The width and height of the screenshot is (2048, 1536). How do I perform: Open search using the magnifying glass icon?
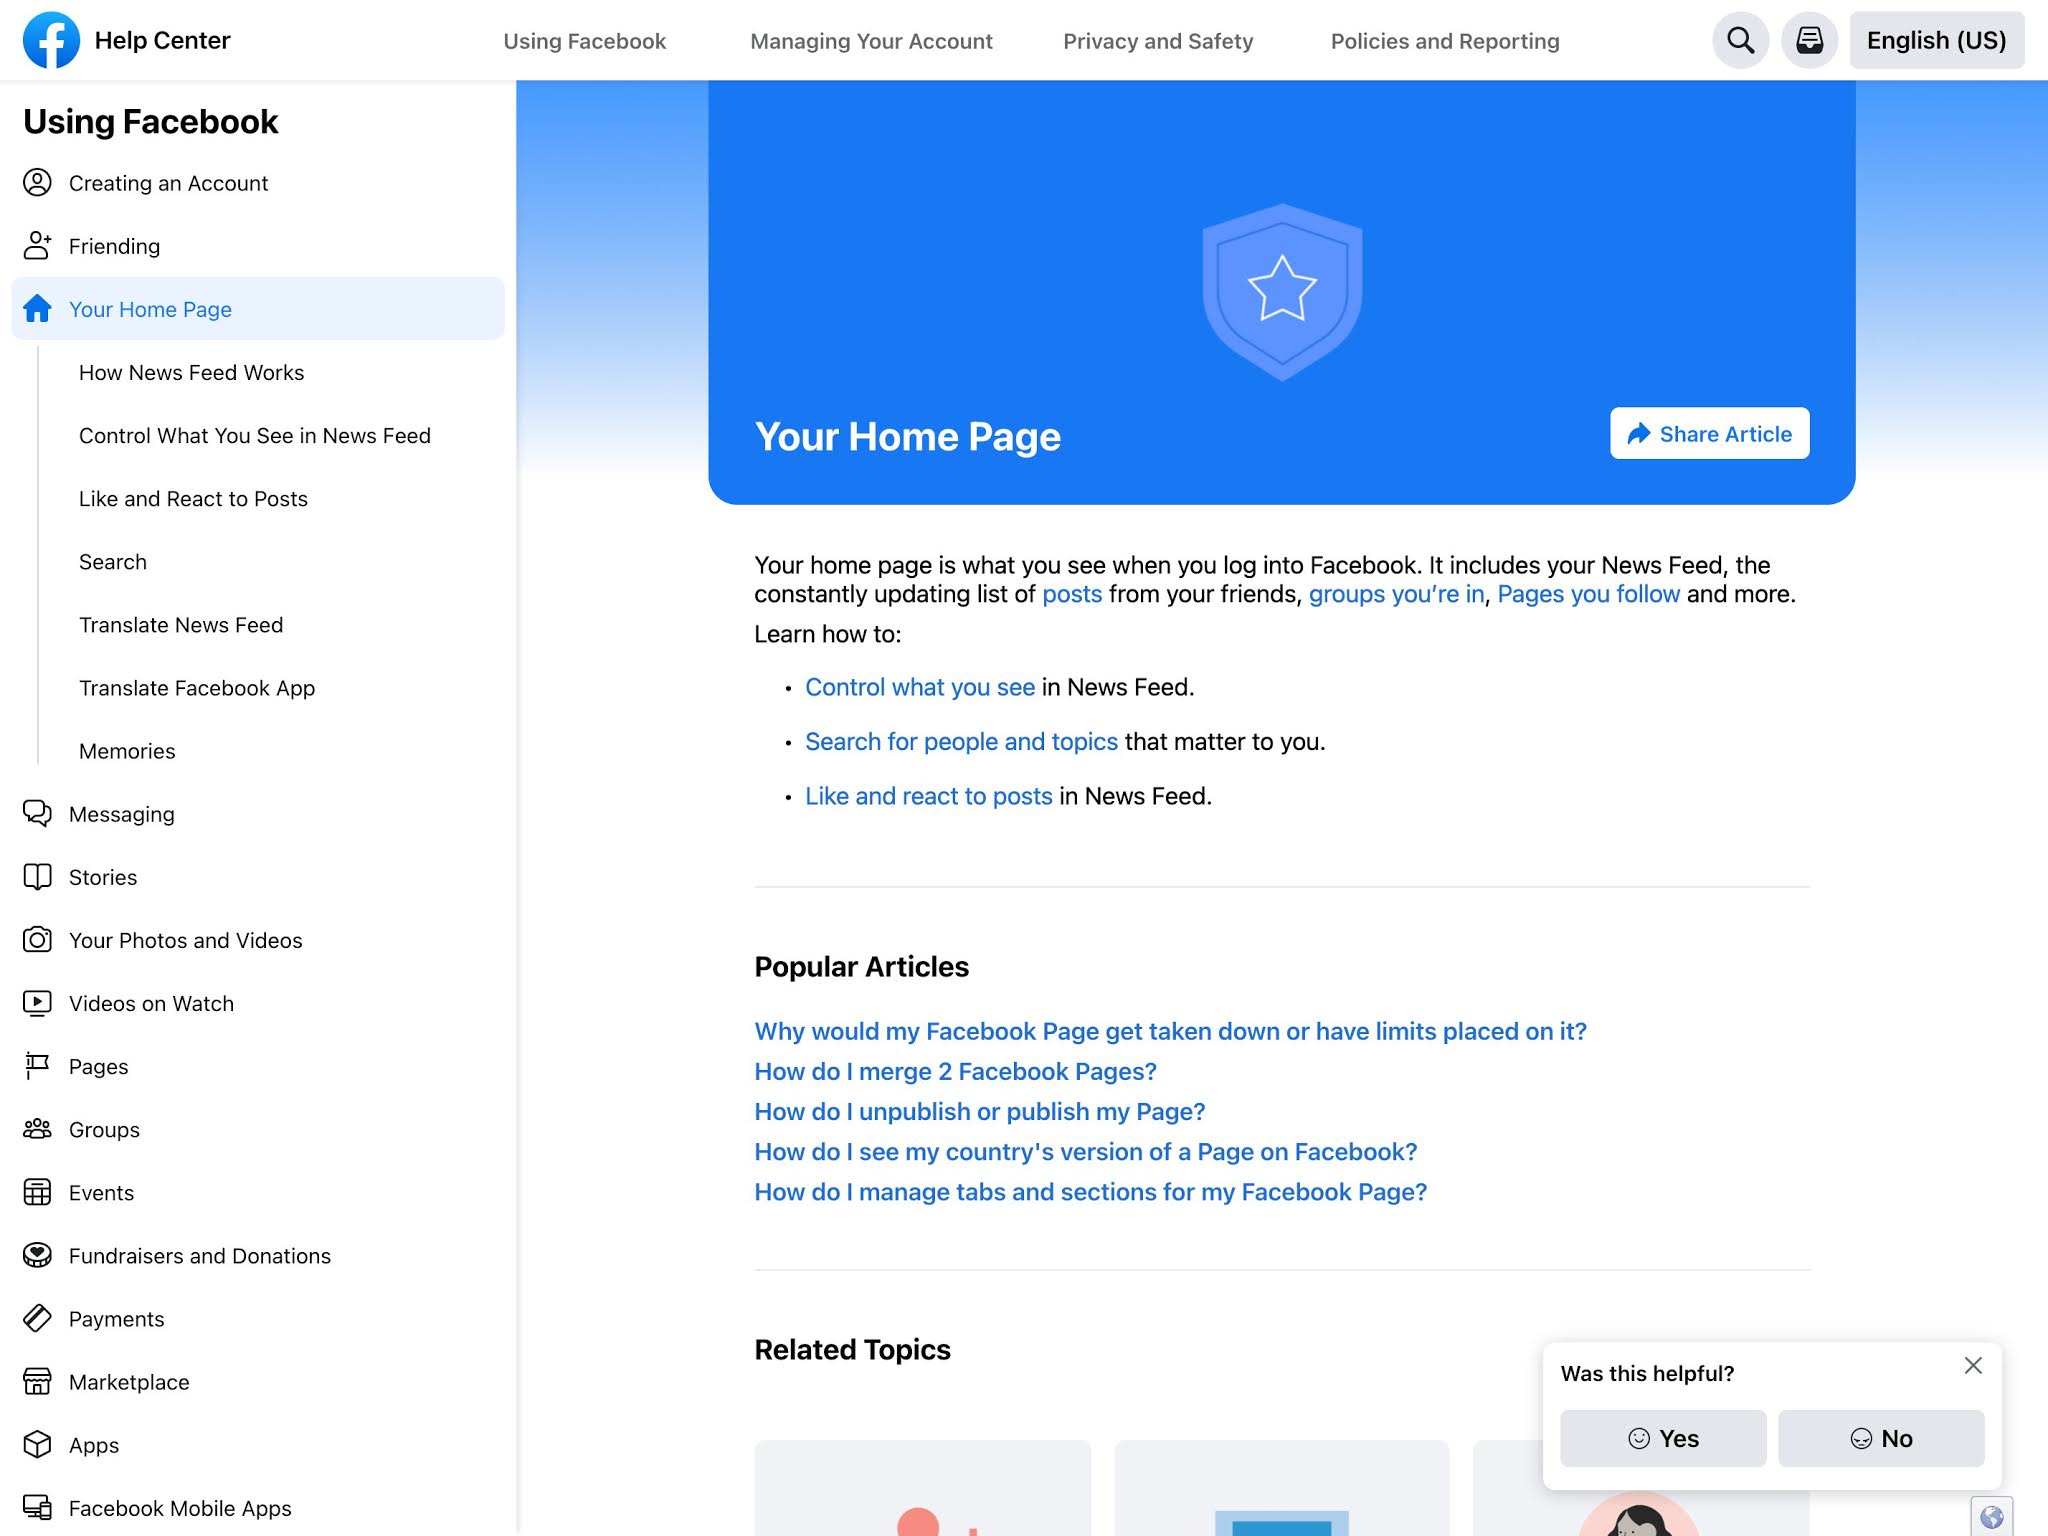point(1740,40)
